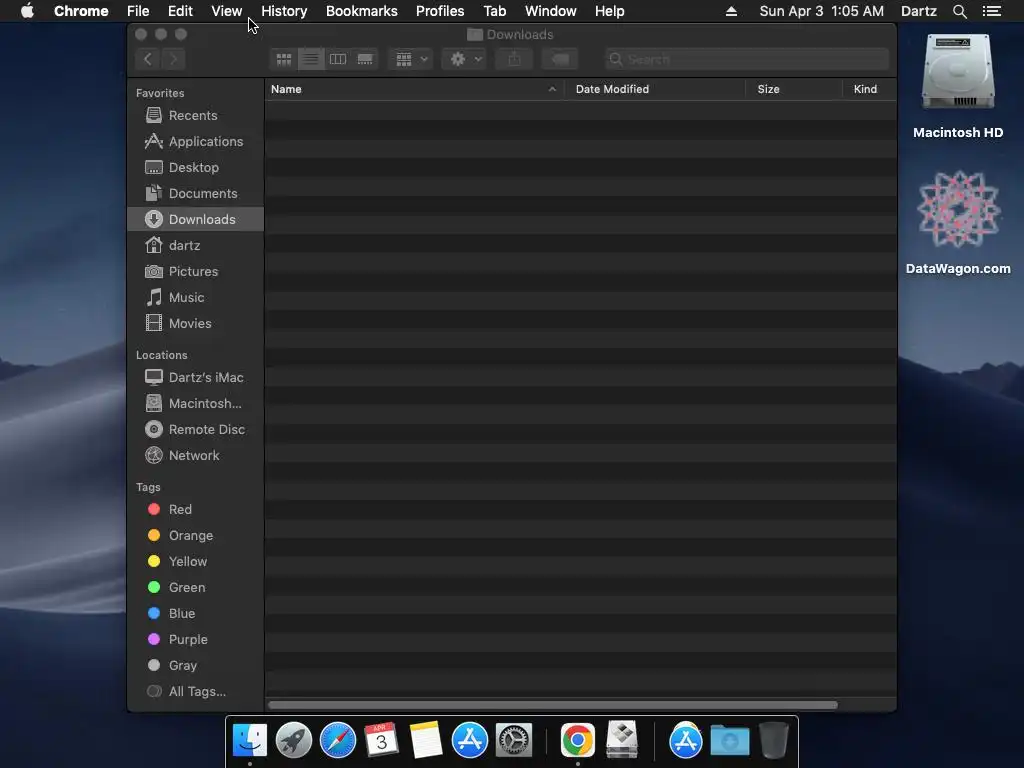1024x768 pixels.
Task: Go forward with the Finder forward arrow
Action: point(173,59)
